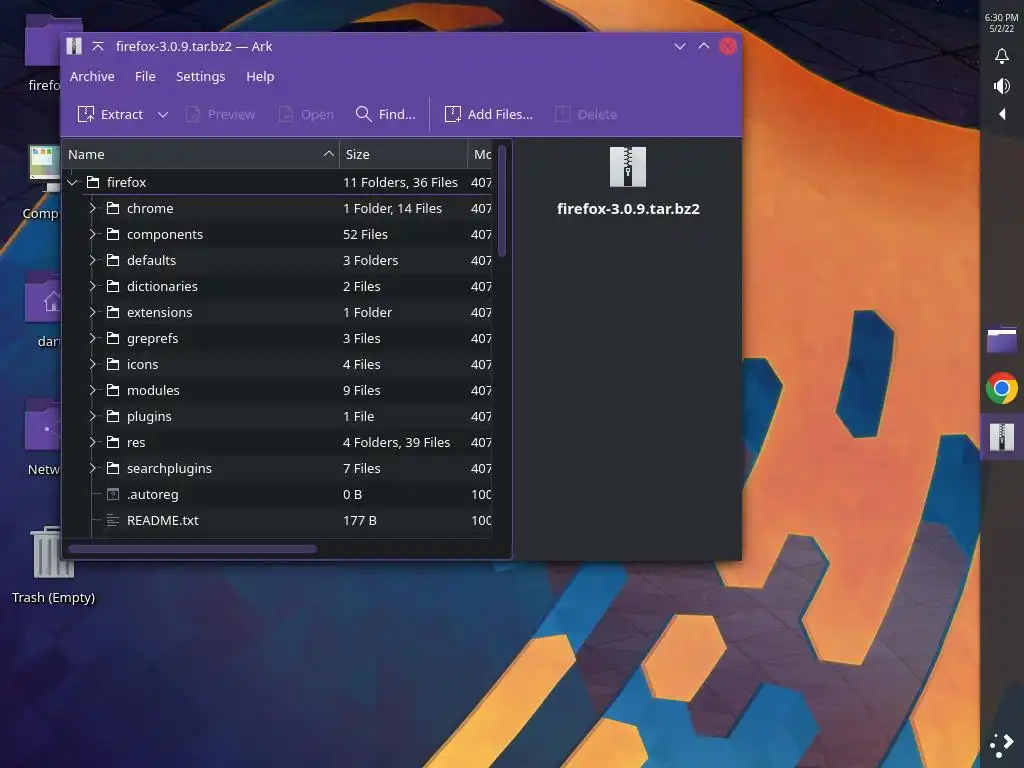Screen dimensions: 1024x768
Task: Open the Extract dropdown arrow
Action: (x=163, y=114)
